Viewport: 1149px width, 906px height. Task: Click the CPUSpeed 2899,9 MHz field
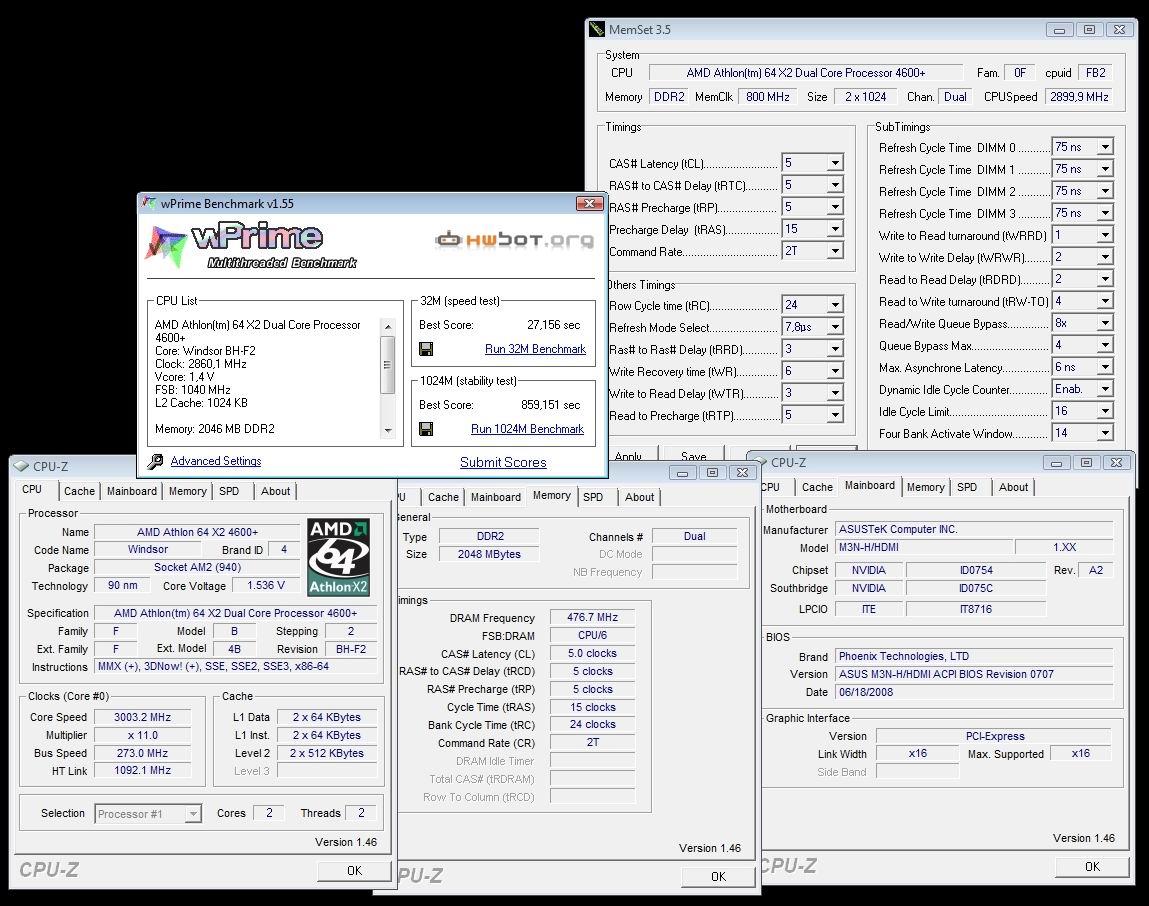1079,96
